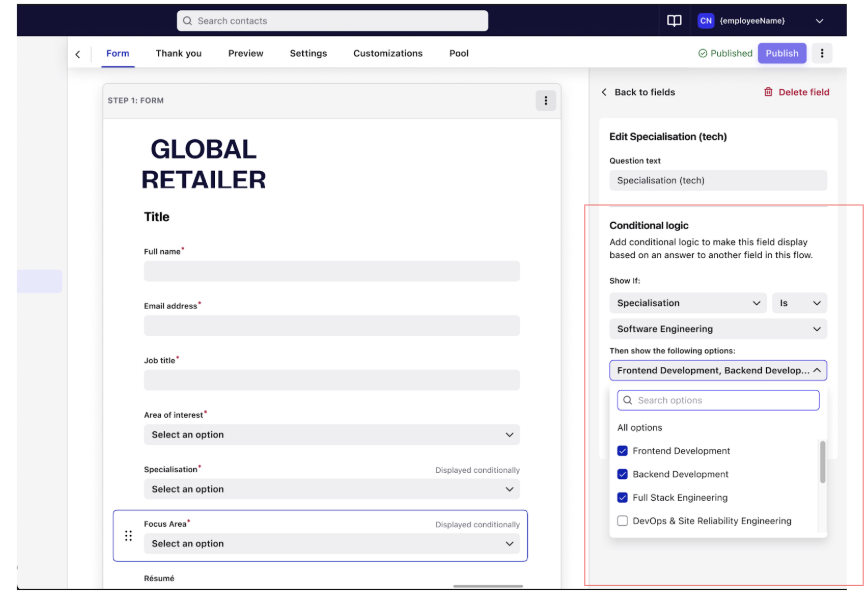This screenshot has width=868, height=595.
Task: Check DevOps & Site Reliability Engineering
Action: (622, 521)
